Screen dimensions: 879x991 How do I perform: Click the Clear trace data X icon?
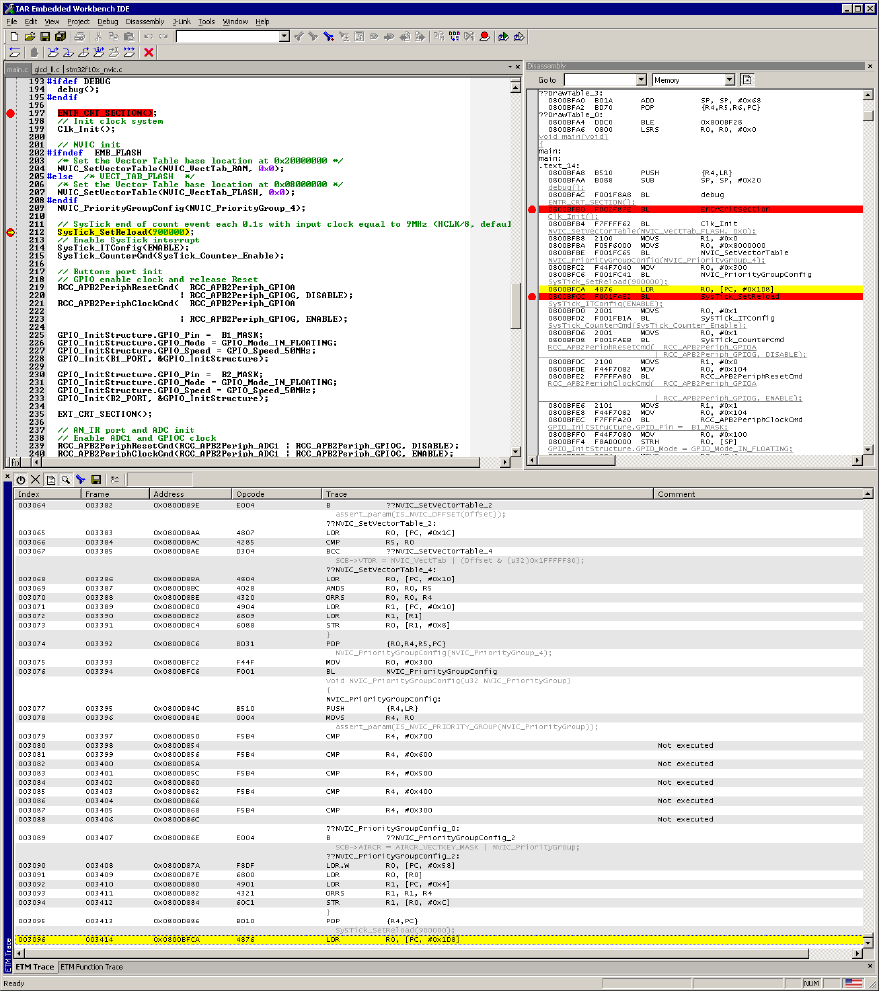coord(36,480)
